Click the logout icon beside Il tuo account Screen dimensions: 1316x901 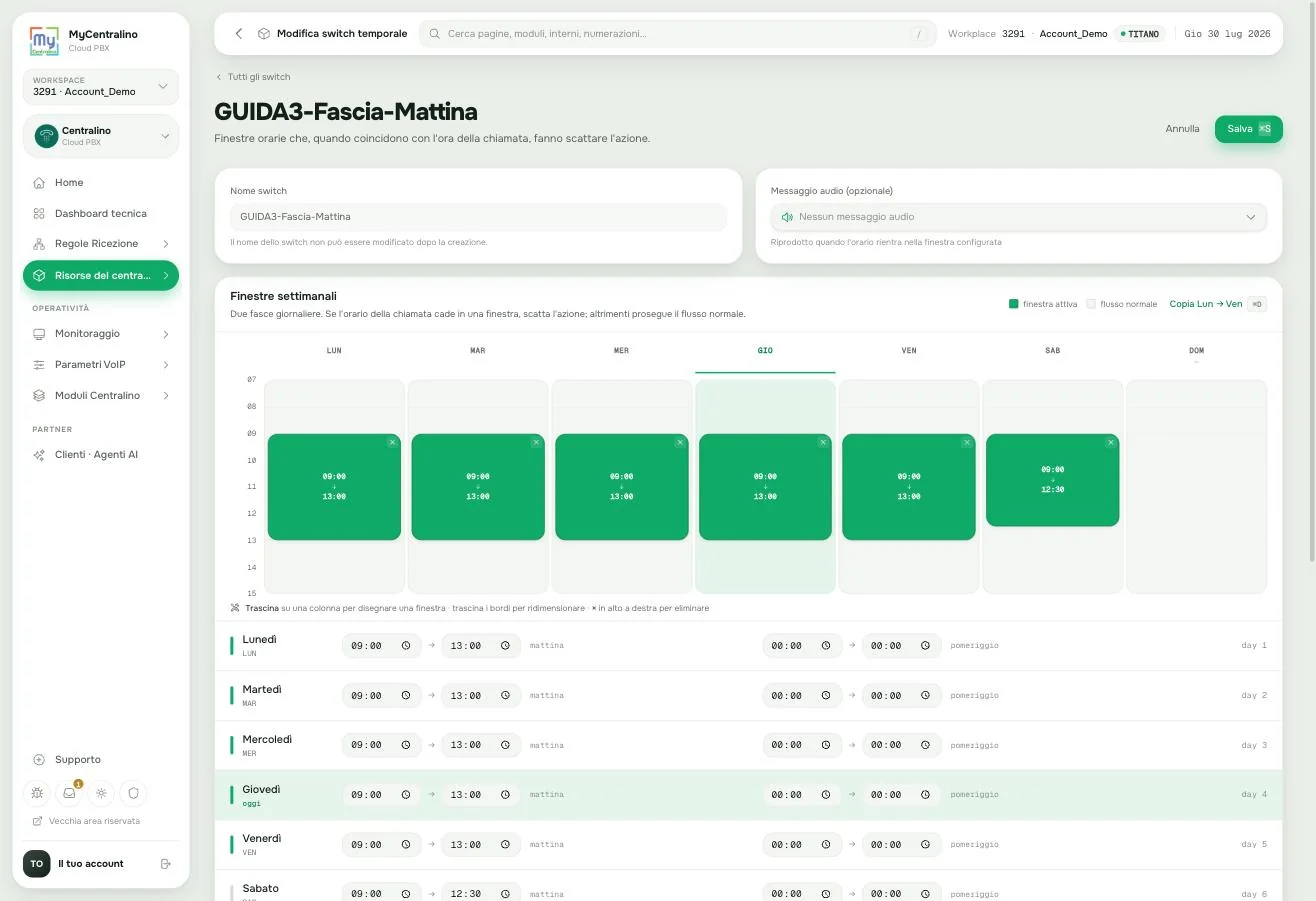pyautogui.click(x=166, y=864)
